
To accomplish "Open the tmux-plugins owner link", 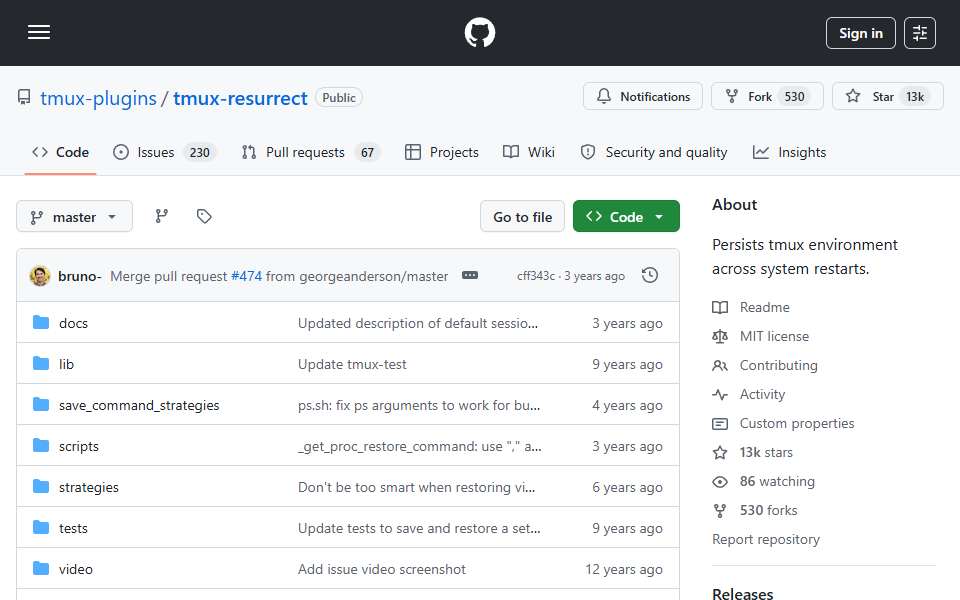I will 99,98.
